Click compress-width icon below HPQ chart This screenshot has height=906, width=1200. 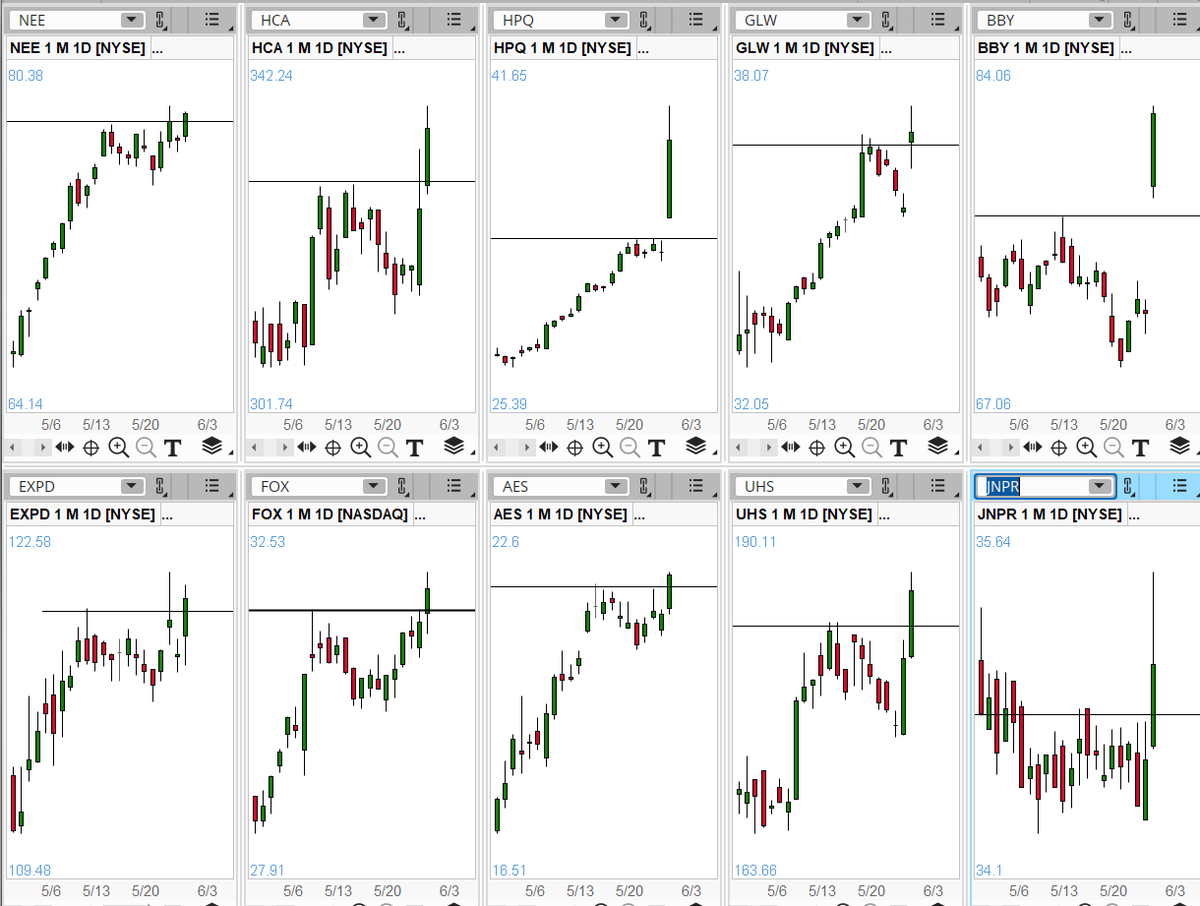548,447
